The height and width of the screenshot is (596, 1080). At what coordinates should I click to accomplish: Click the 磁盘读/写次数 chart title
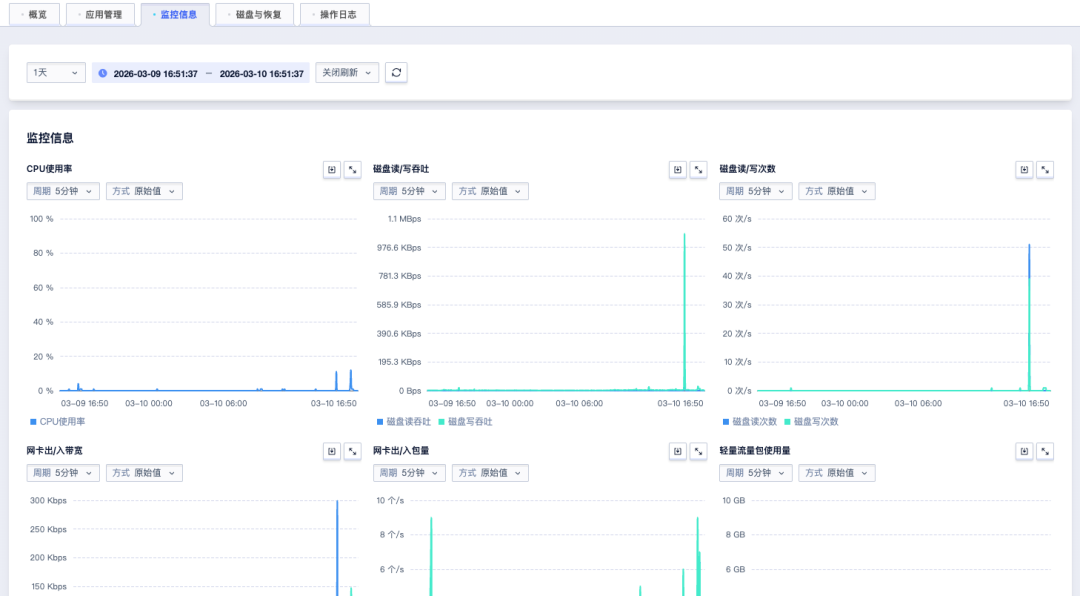(x=747, y=169)
